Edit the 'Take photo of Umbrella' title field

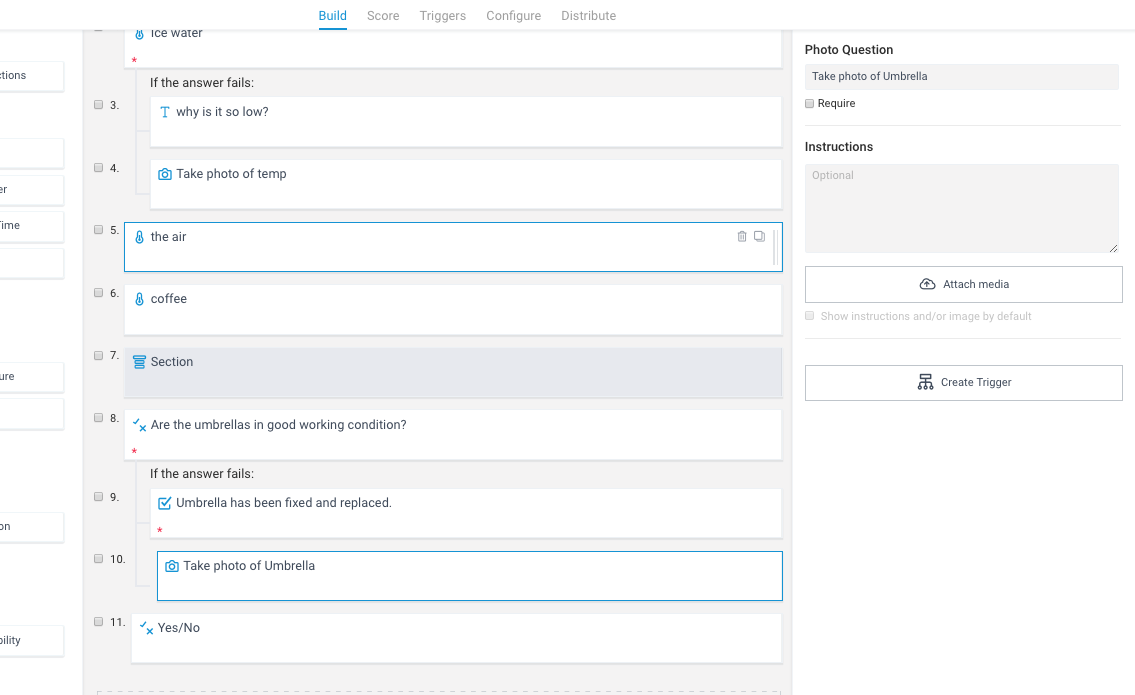tap(961, 77)
